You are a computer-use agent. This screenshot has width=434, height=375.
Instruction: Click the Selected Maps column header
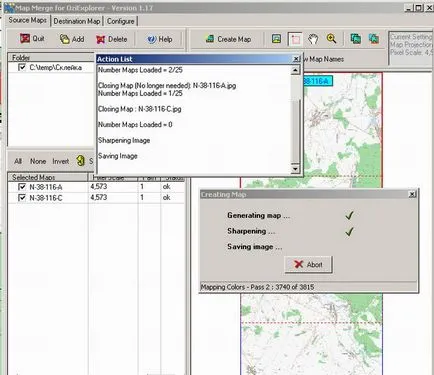48,177
